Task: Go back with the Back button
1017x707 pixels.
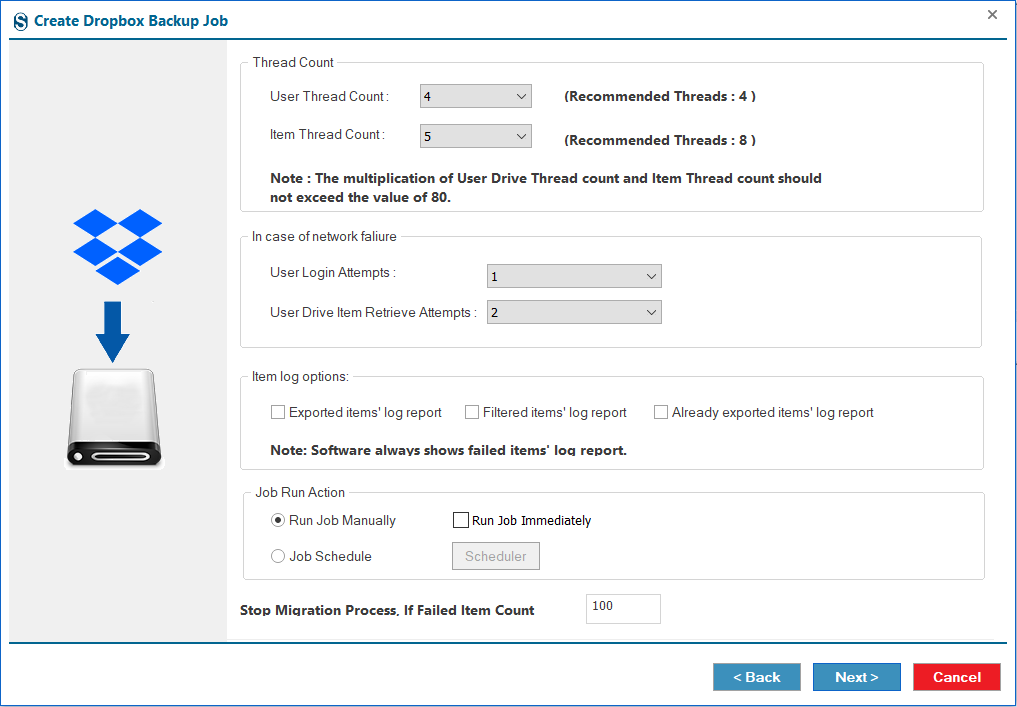Action: coord(757,677)
